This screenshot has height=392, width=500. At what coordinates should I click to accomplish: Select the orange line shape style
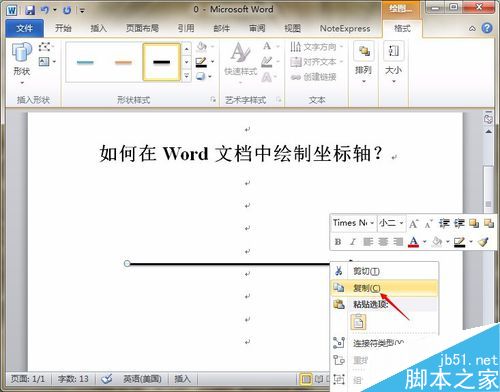click(x=123, y=62)
